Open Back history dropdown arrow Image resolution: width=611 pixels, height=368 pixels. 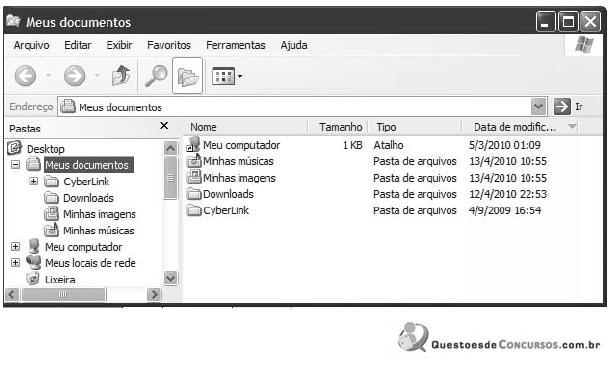tap(49, 75)
